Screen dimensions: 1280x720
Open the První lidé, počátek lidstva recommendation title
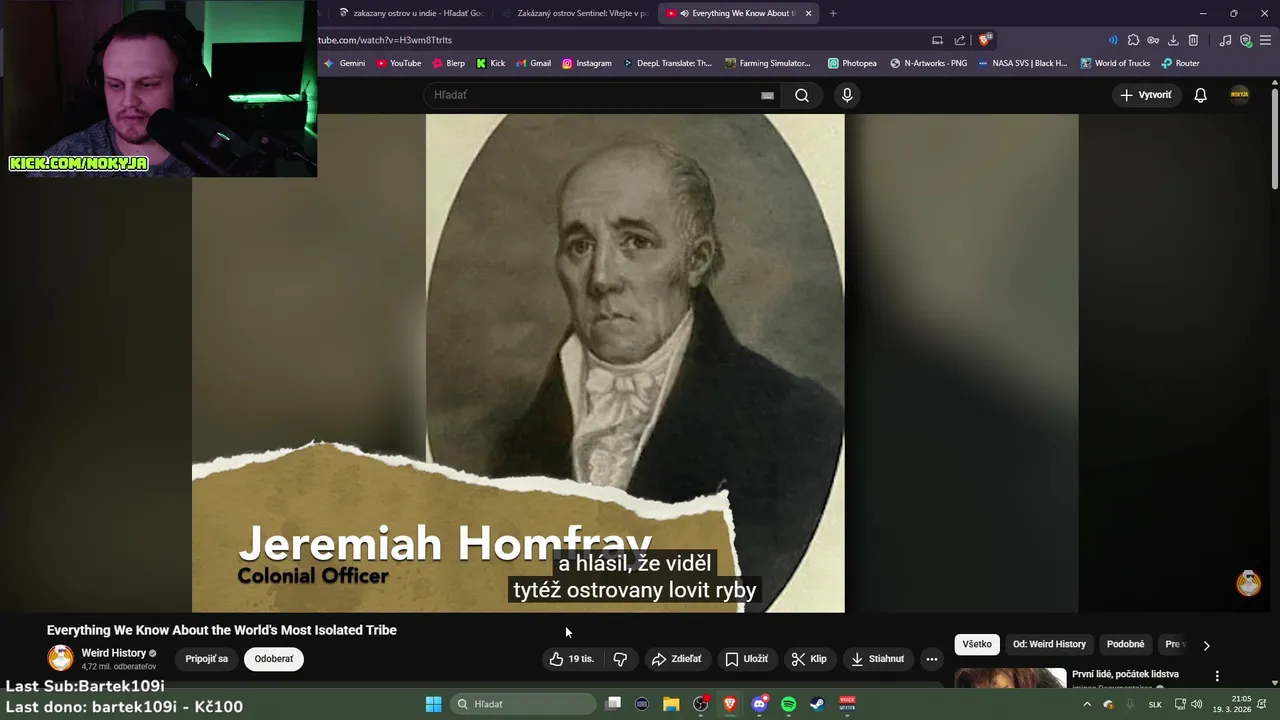pos(1125,674)
